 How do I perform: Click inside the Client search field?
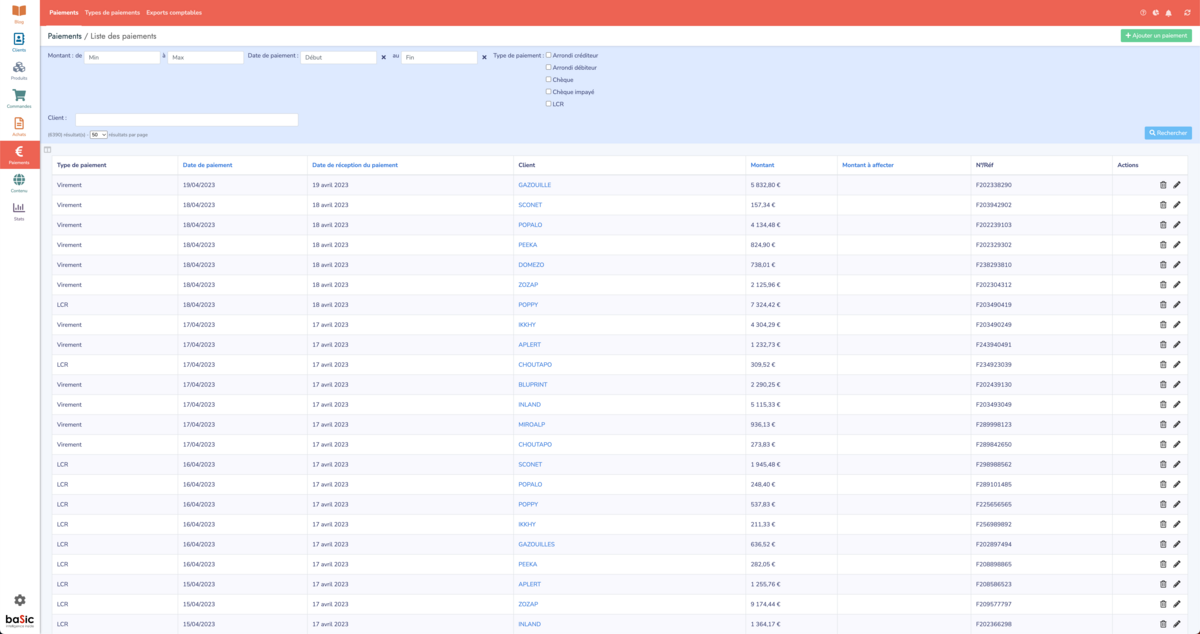[x=186, y=120]
